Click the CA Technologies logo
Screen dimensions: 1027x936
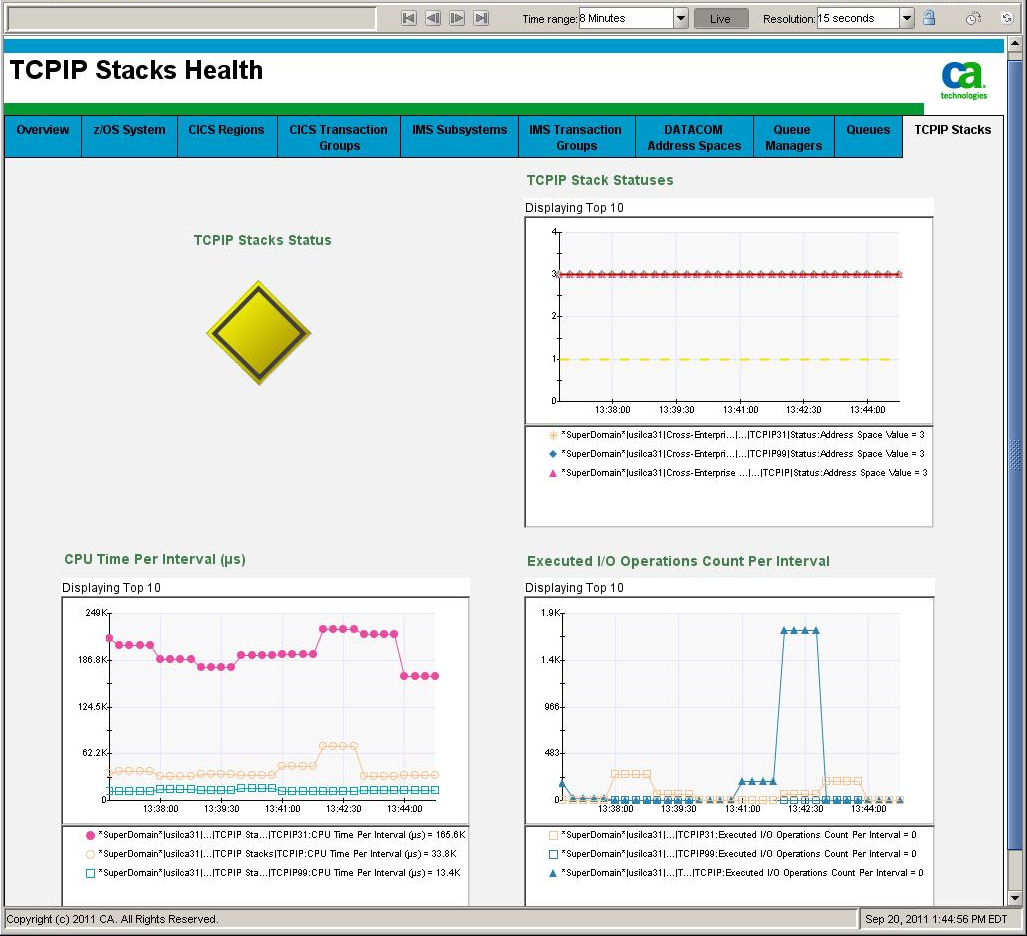(963, 81)
